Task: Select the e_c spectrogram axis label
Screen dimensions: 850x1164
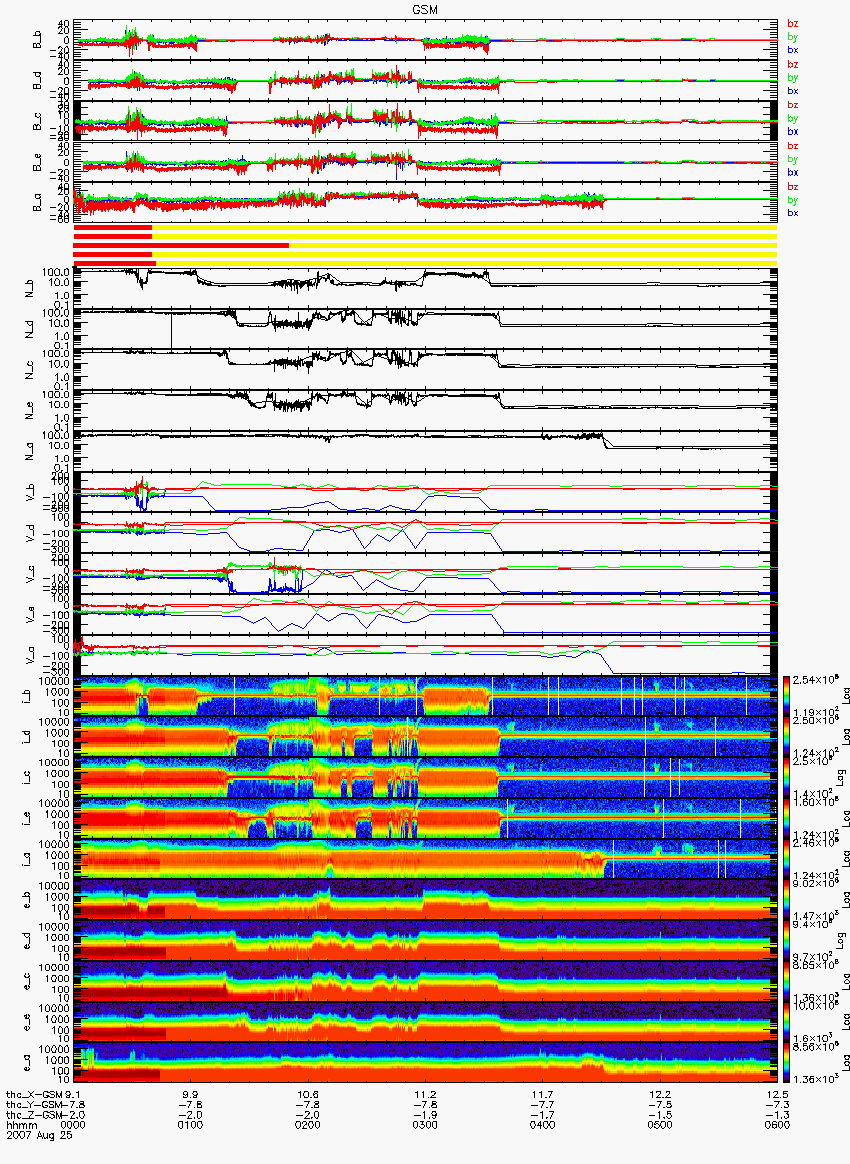Action: [x=28, y=981]
